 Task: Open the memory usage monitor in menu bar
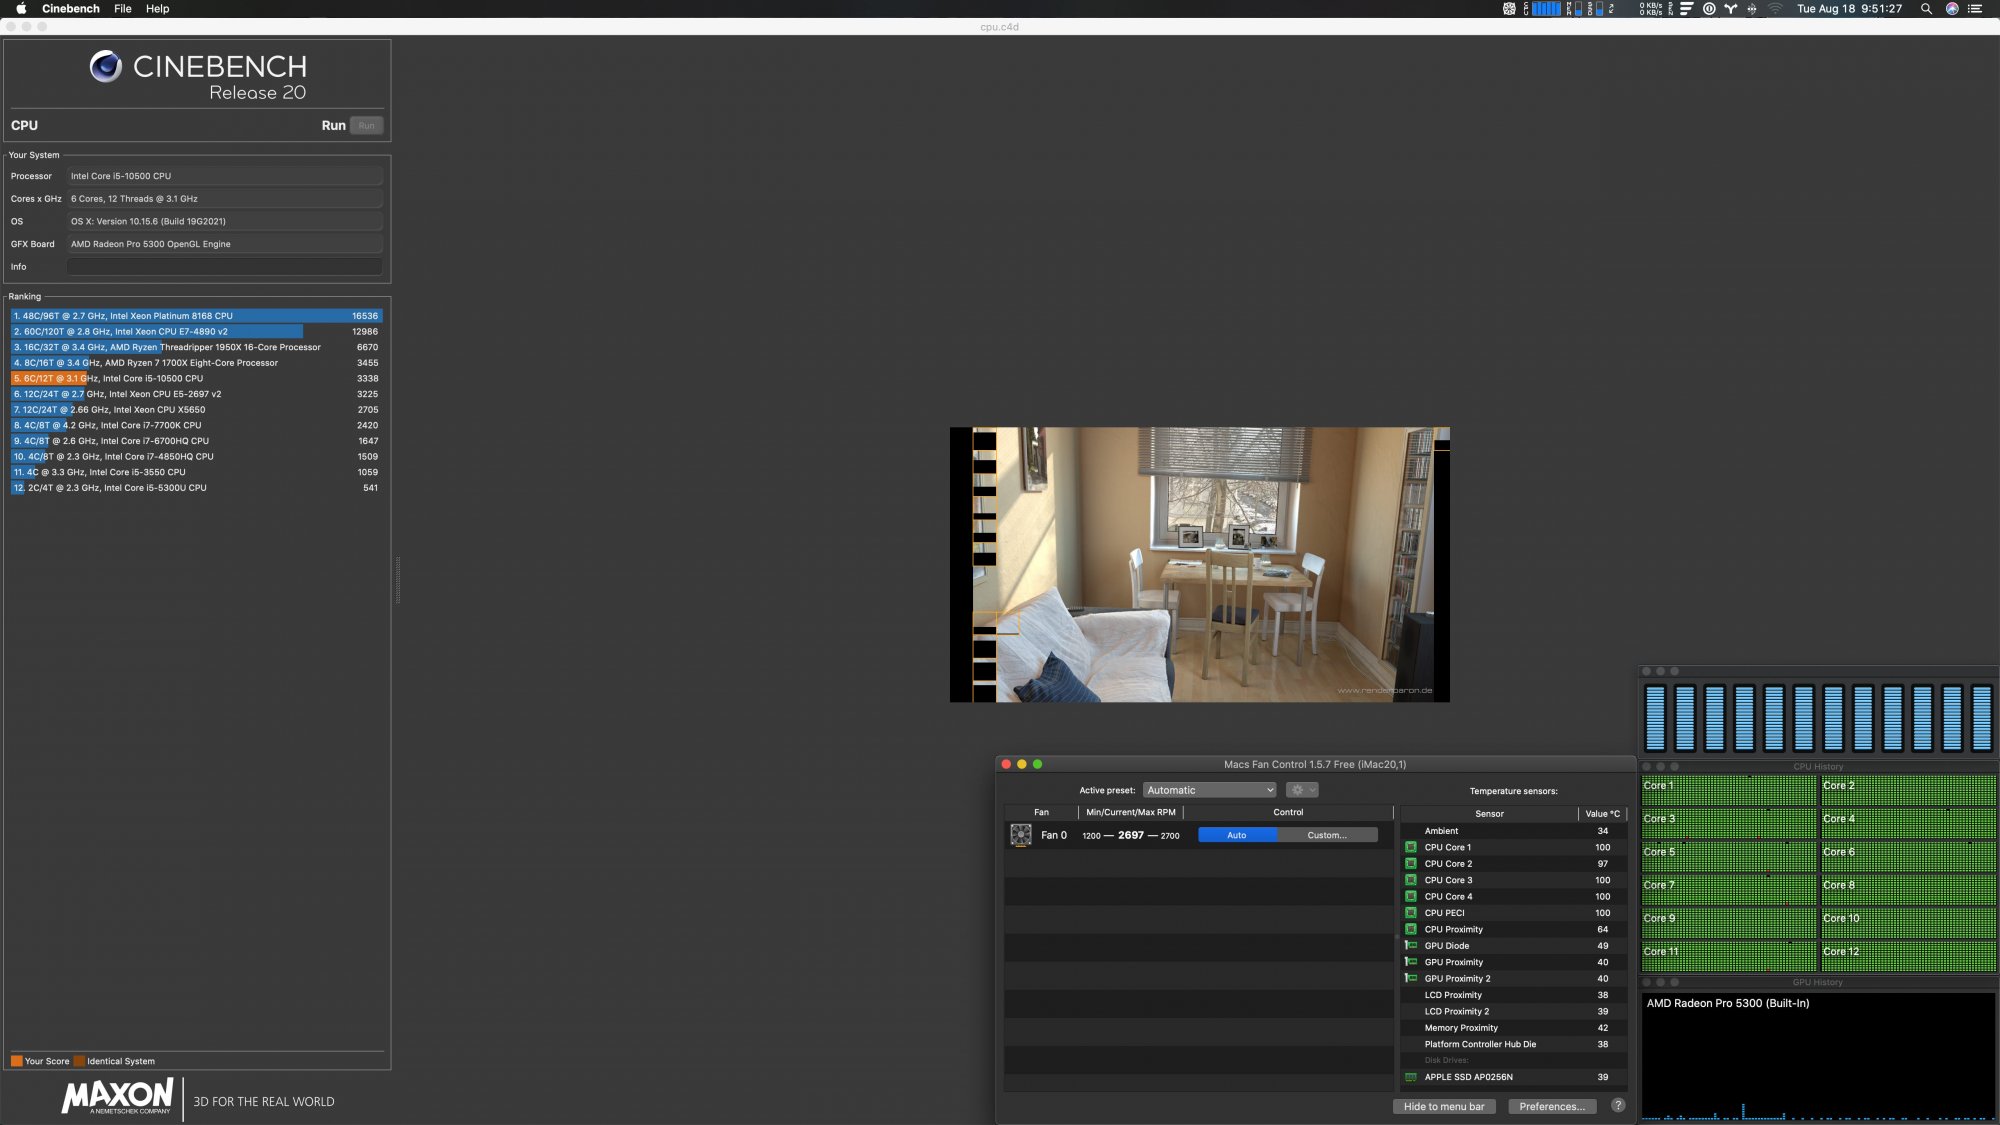pos(1573,8)
